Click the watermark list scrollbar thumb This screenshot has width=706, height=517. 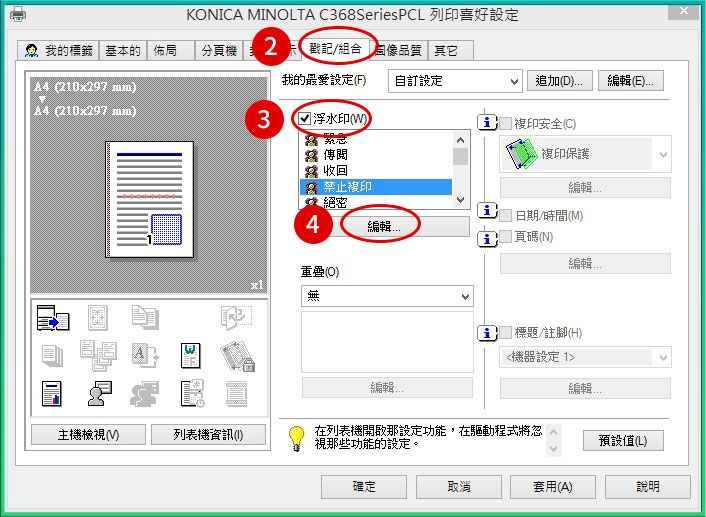tap(460, 156)
